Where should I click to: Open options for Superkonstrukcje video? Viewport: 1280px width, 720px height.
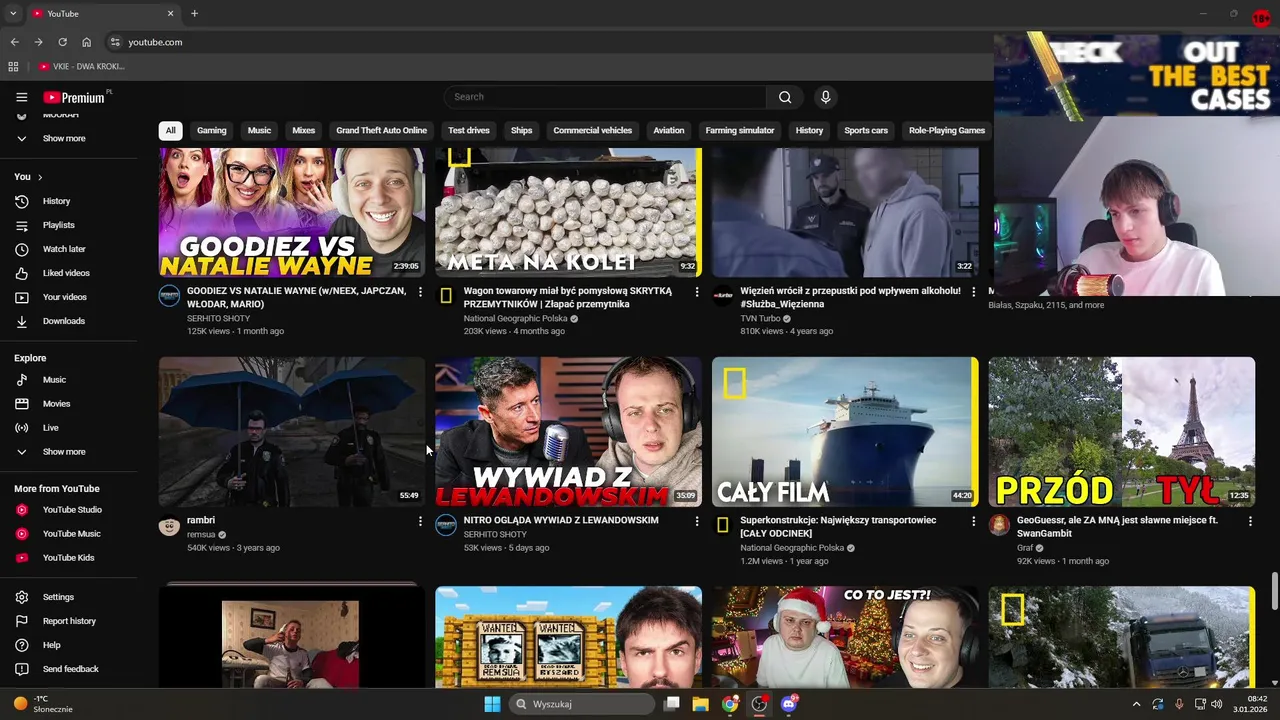point(973,521)
